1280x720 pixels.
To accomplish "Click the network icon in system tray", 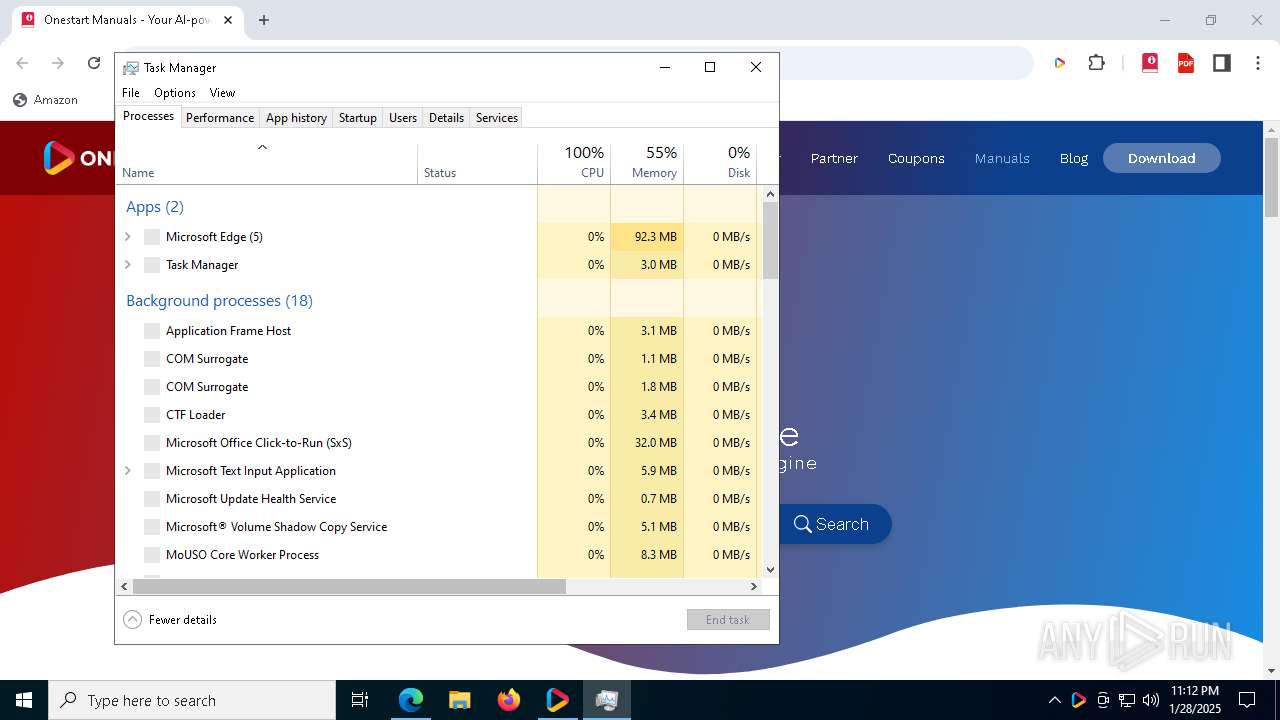I will pos(1127,700).
